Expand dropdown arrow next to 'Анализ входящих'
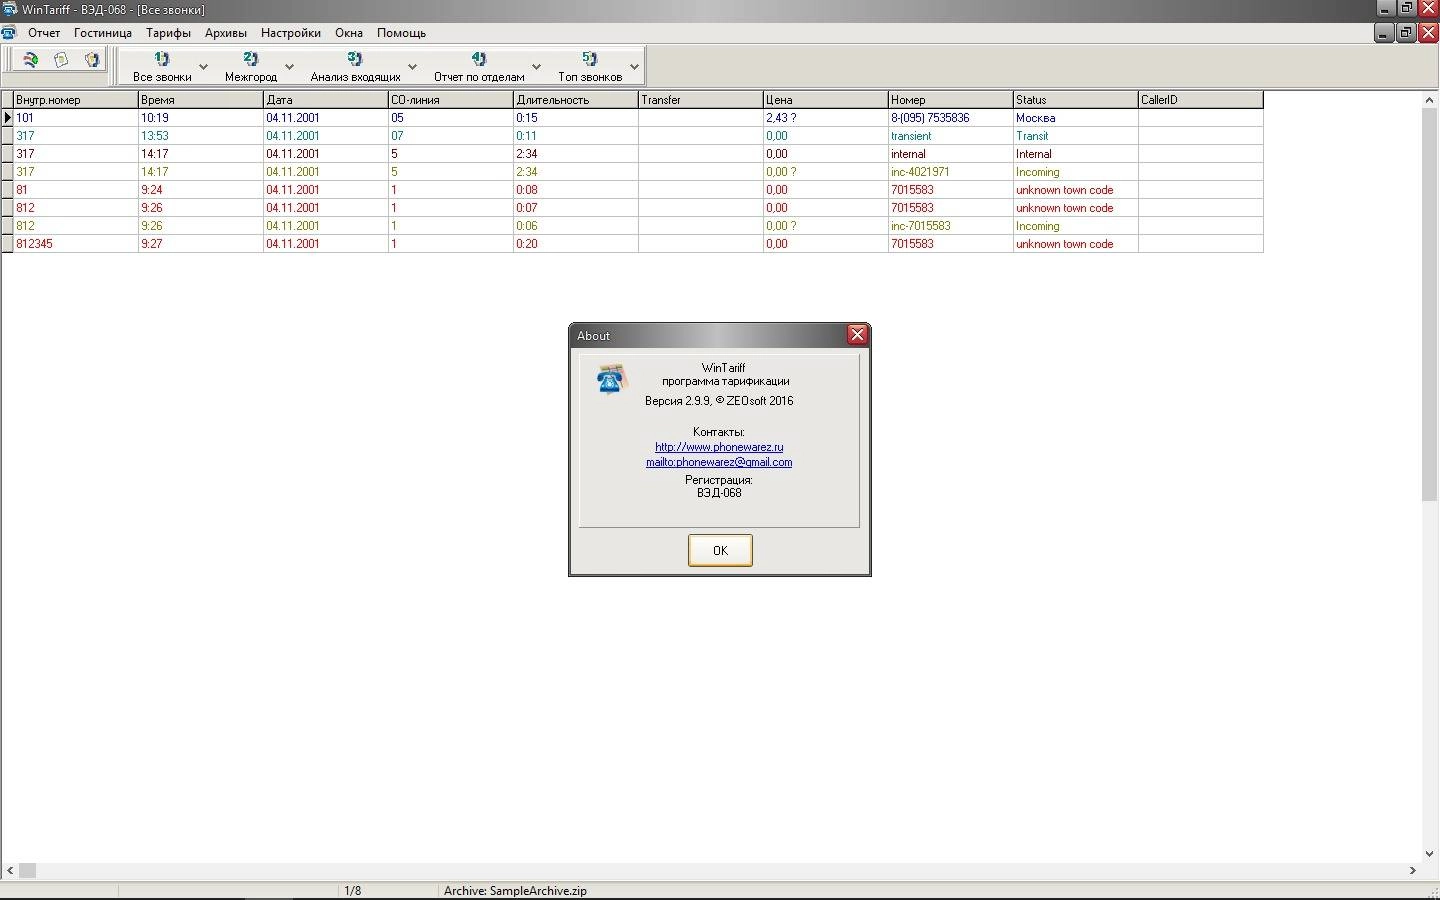 tap(412, 67)
